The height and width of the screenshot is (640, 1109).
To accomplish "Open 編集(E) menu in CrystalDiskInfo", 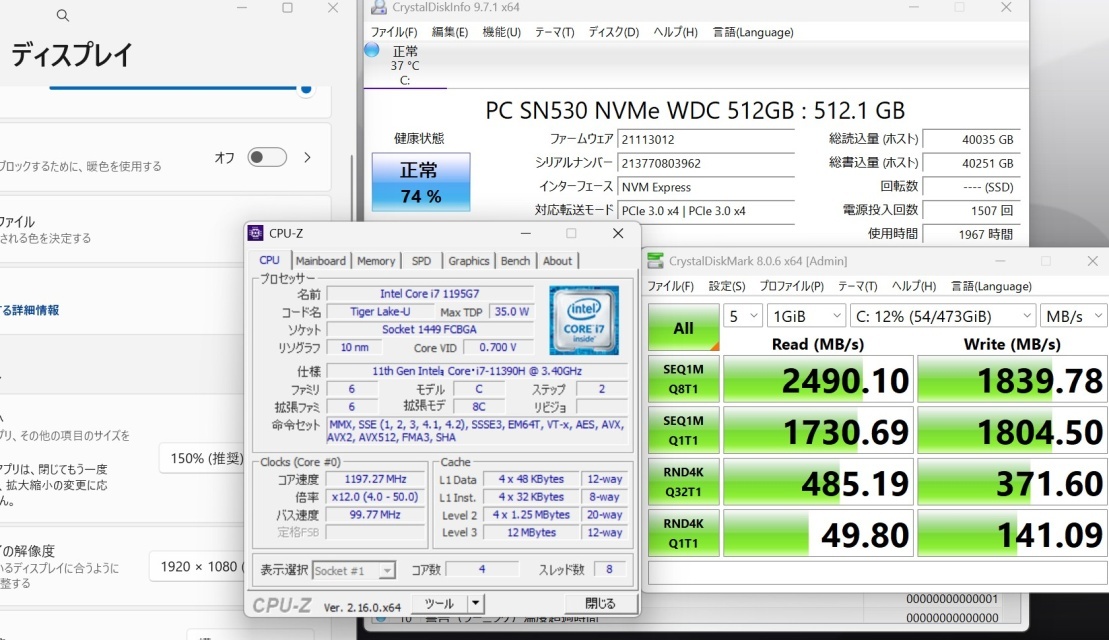I will coord(450,32).
